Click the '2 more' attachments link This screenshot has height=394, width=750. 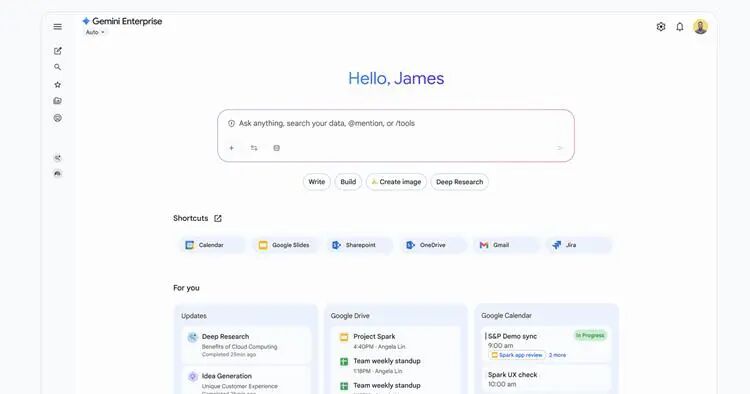pos(557,355)
